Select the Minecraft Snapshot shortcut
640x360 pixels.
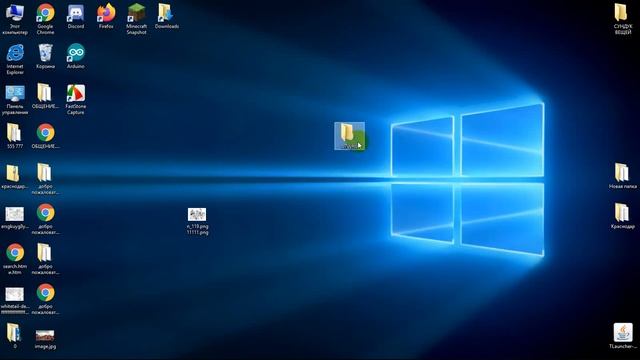tap(136, 19)
